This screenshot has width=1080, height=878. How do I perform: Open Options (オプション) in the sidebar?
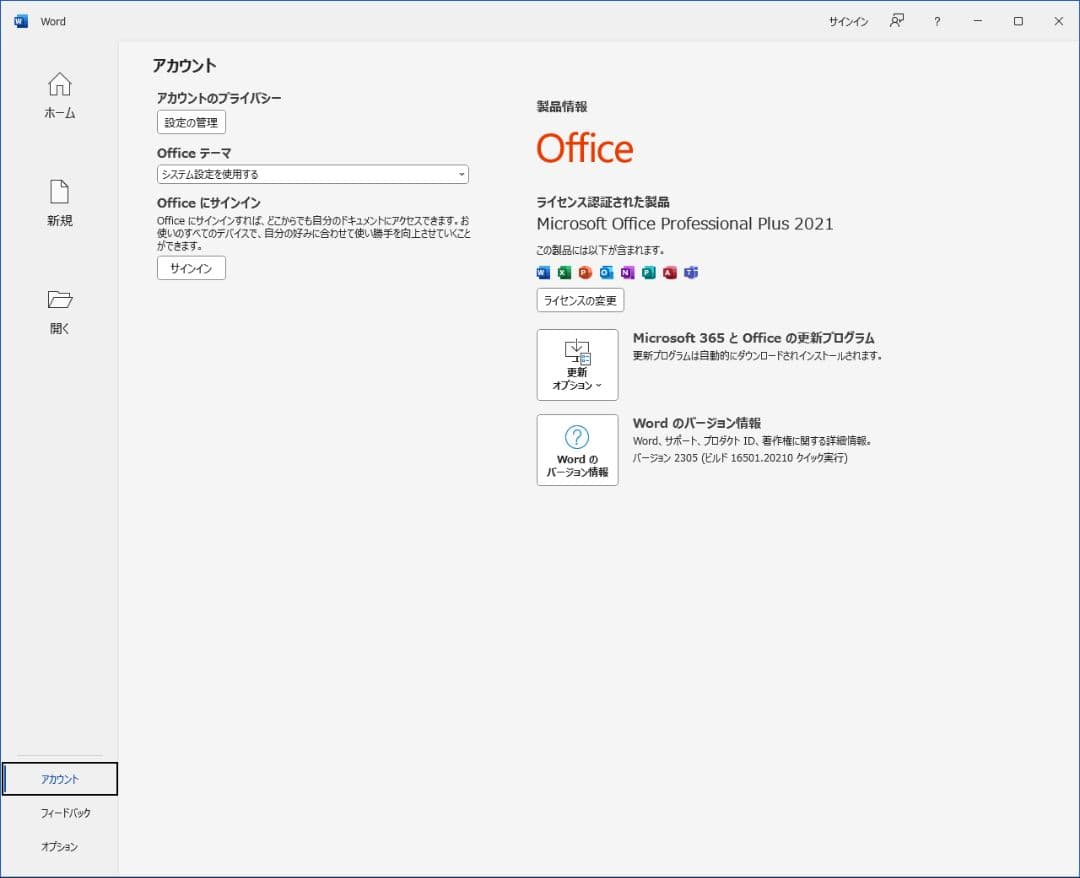coord(60,847)
